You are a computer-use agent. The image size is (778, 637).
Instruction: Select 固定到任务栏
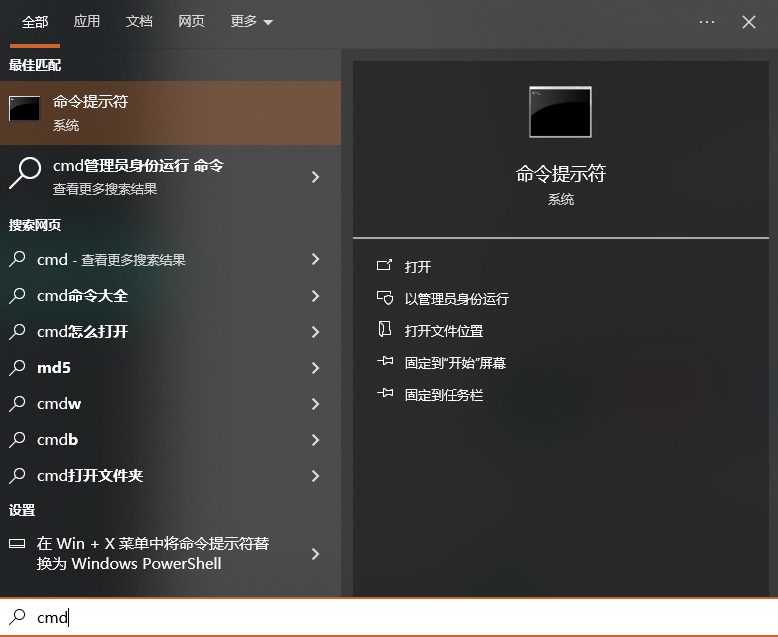tap(444, 395)
